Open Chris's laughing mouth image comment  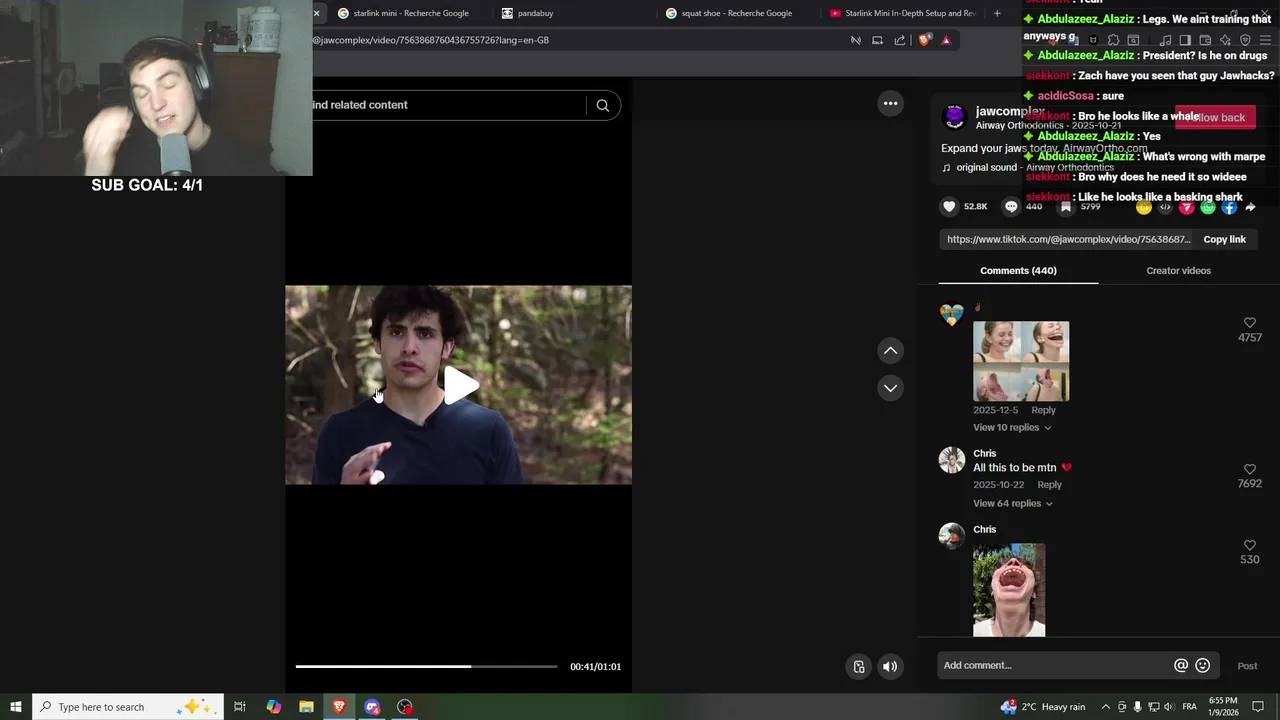pos(1009,590)
